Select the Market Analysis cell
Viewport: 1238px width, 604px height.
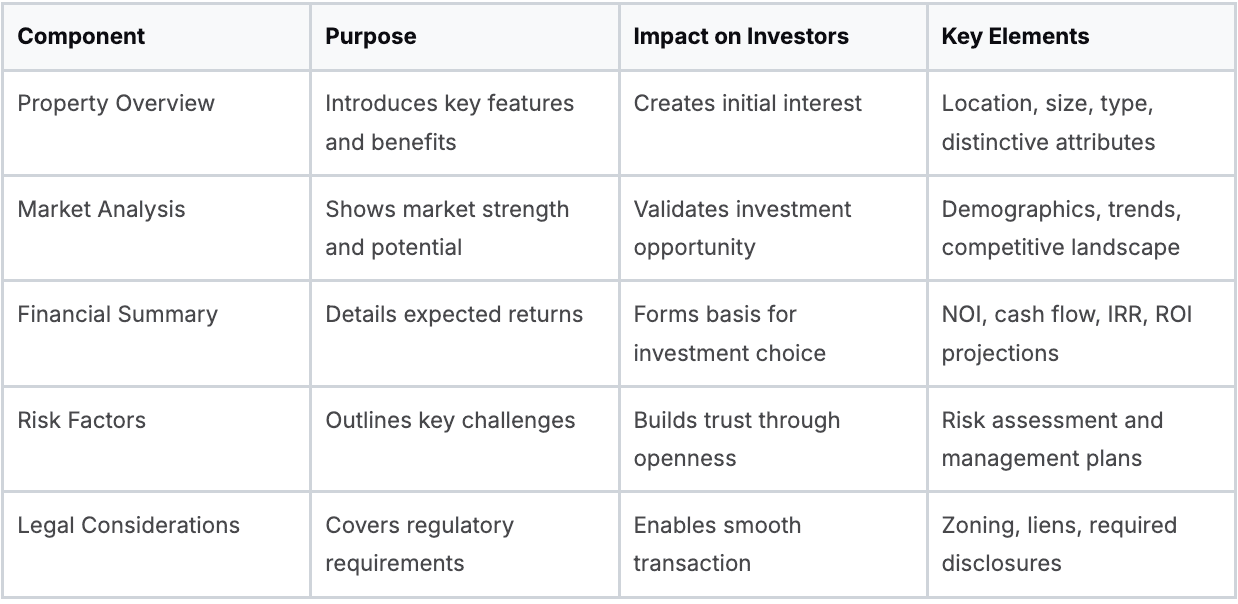[101, 209]
